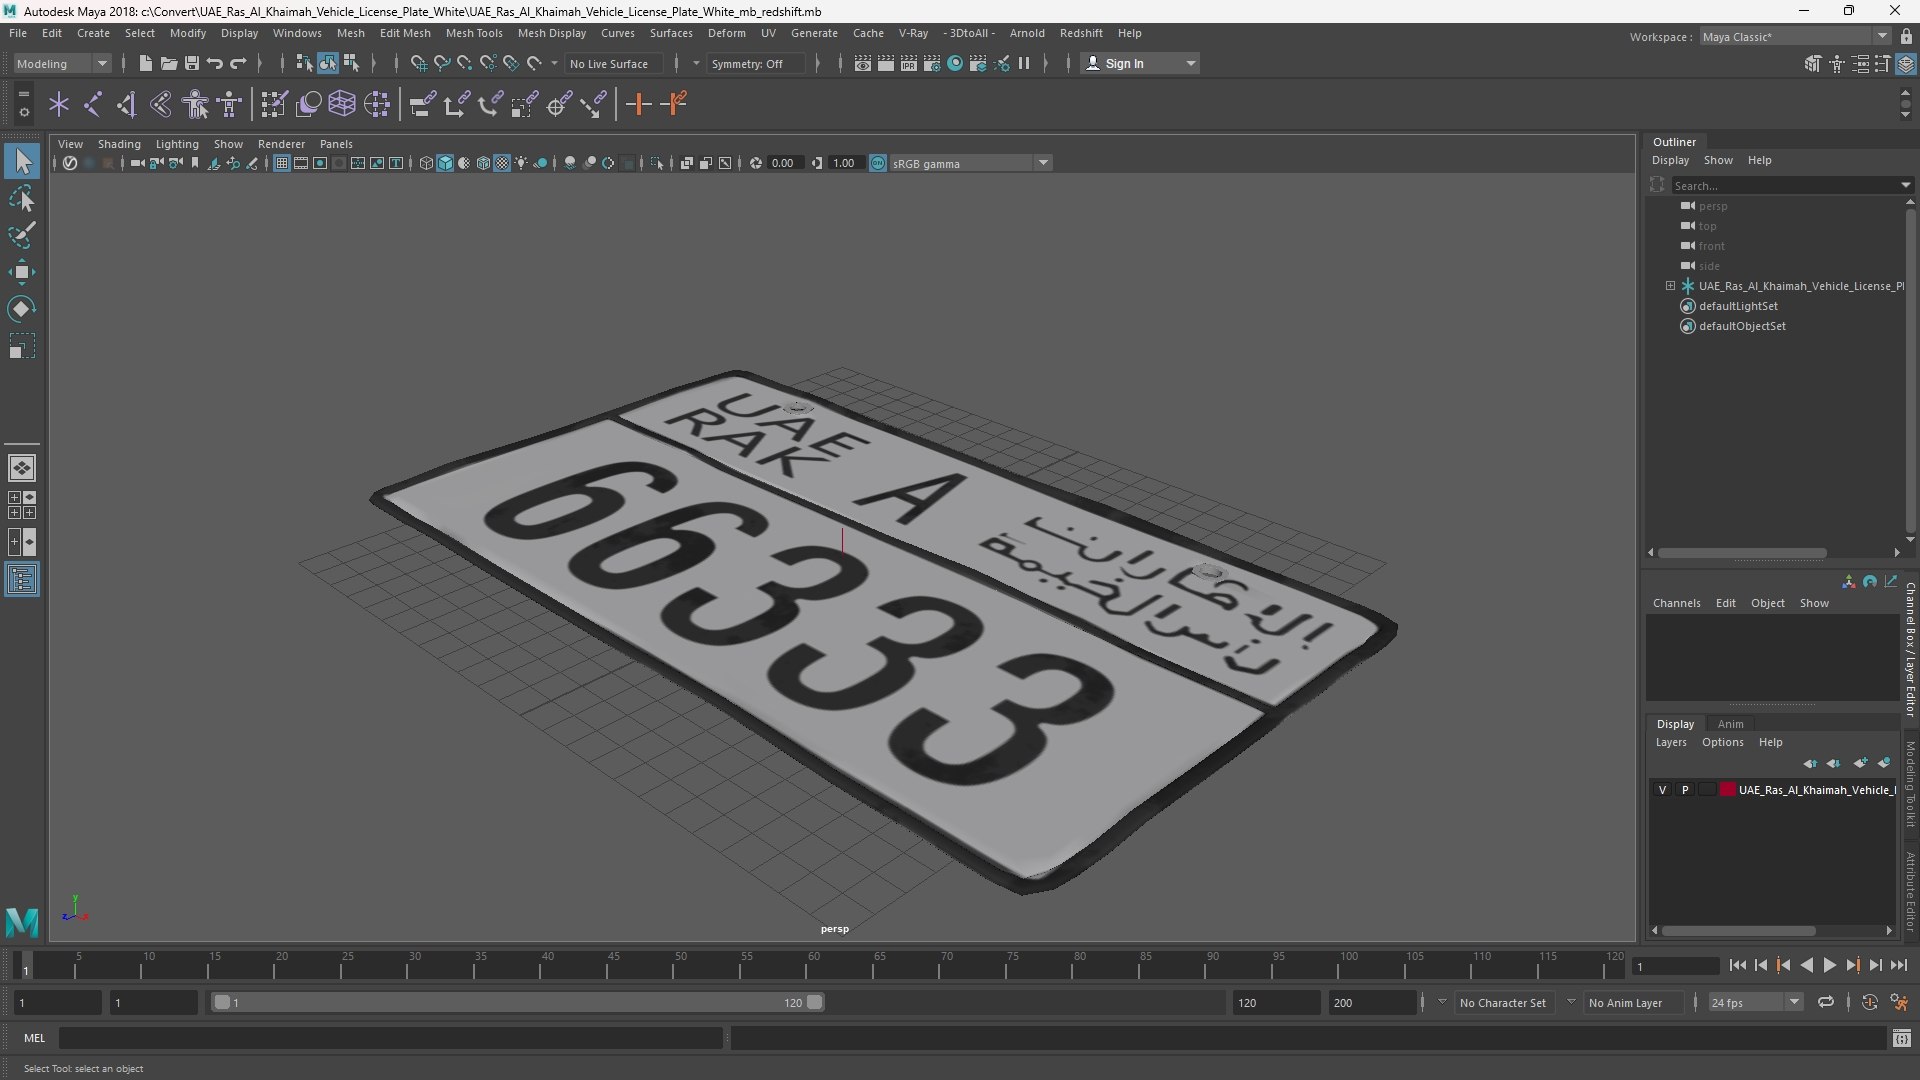The width and height of the screenshot is (1920, 1080).
Task: Open the Modeling menu set dropdown
Action: (x=62, y=63)
